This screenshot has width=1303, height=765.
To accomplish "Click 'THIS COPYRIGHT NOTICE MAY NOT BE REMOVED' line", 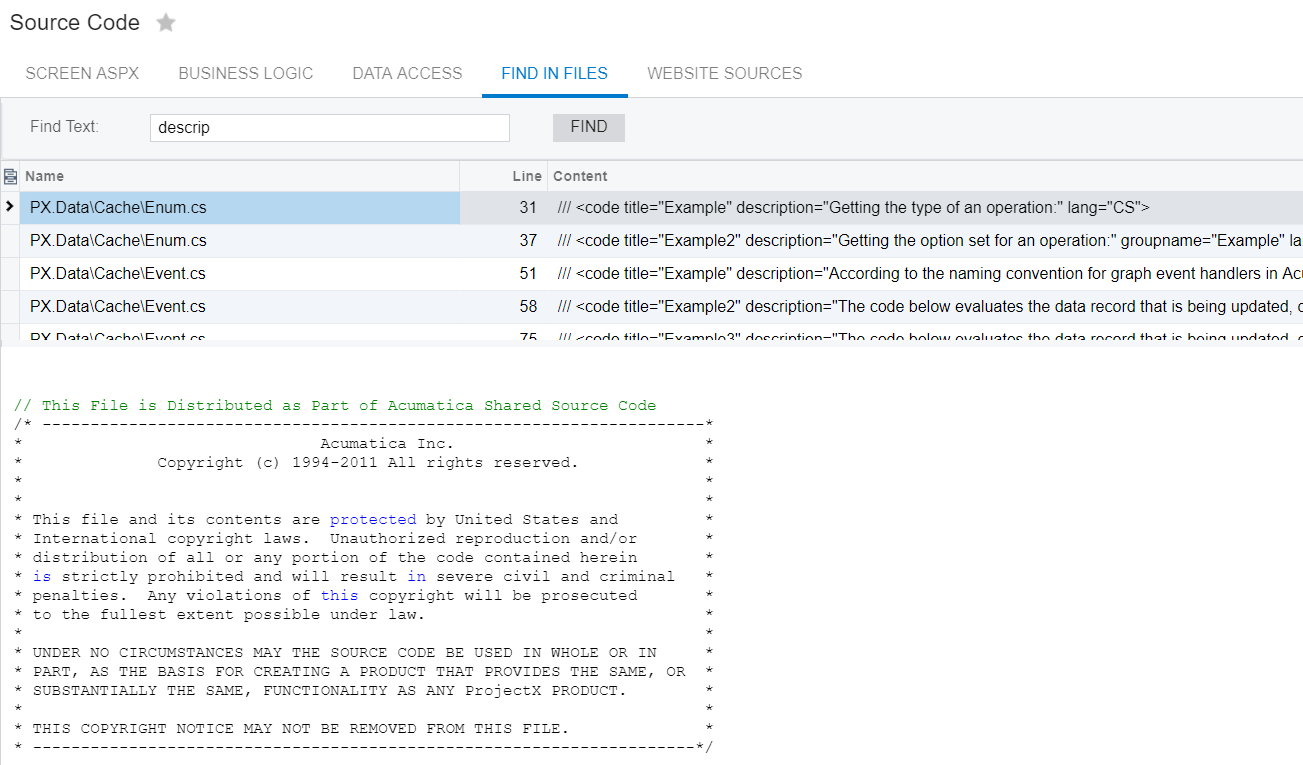I will [x=300, y=728].
